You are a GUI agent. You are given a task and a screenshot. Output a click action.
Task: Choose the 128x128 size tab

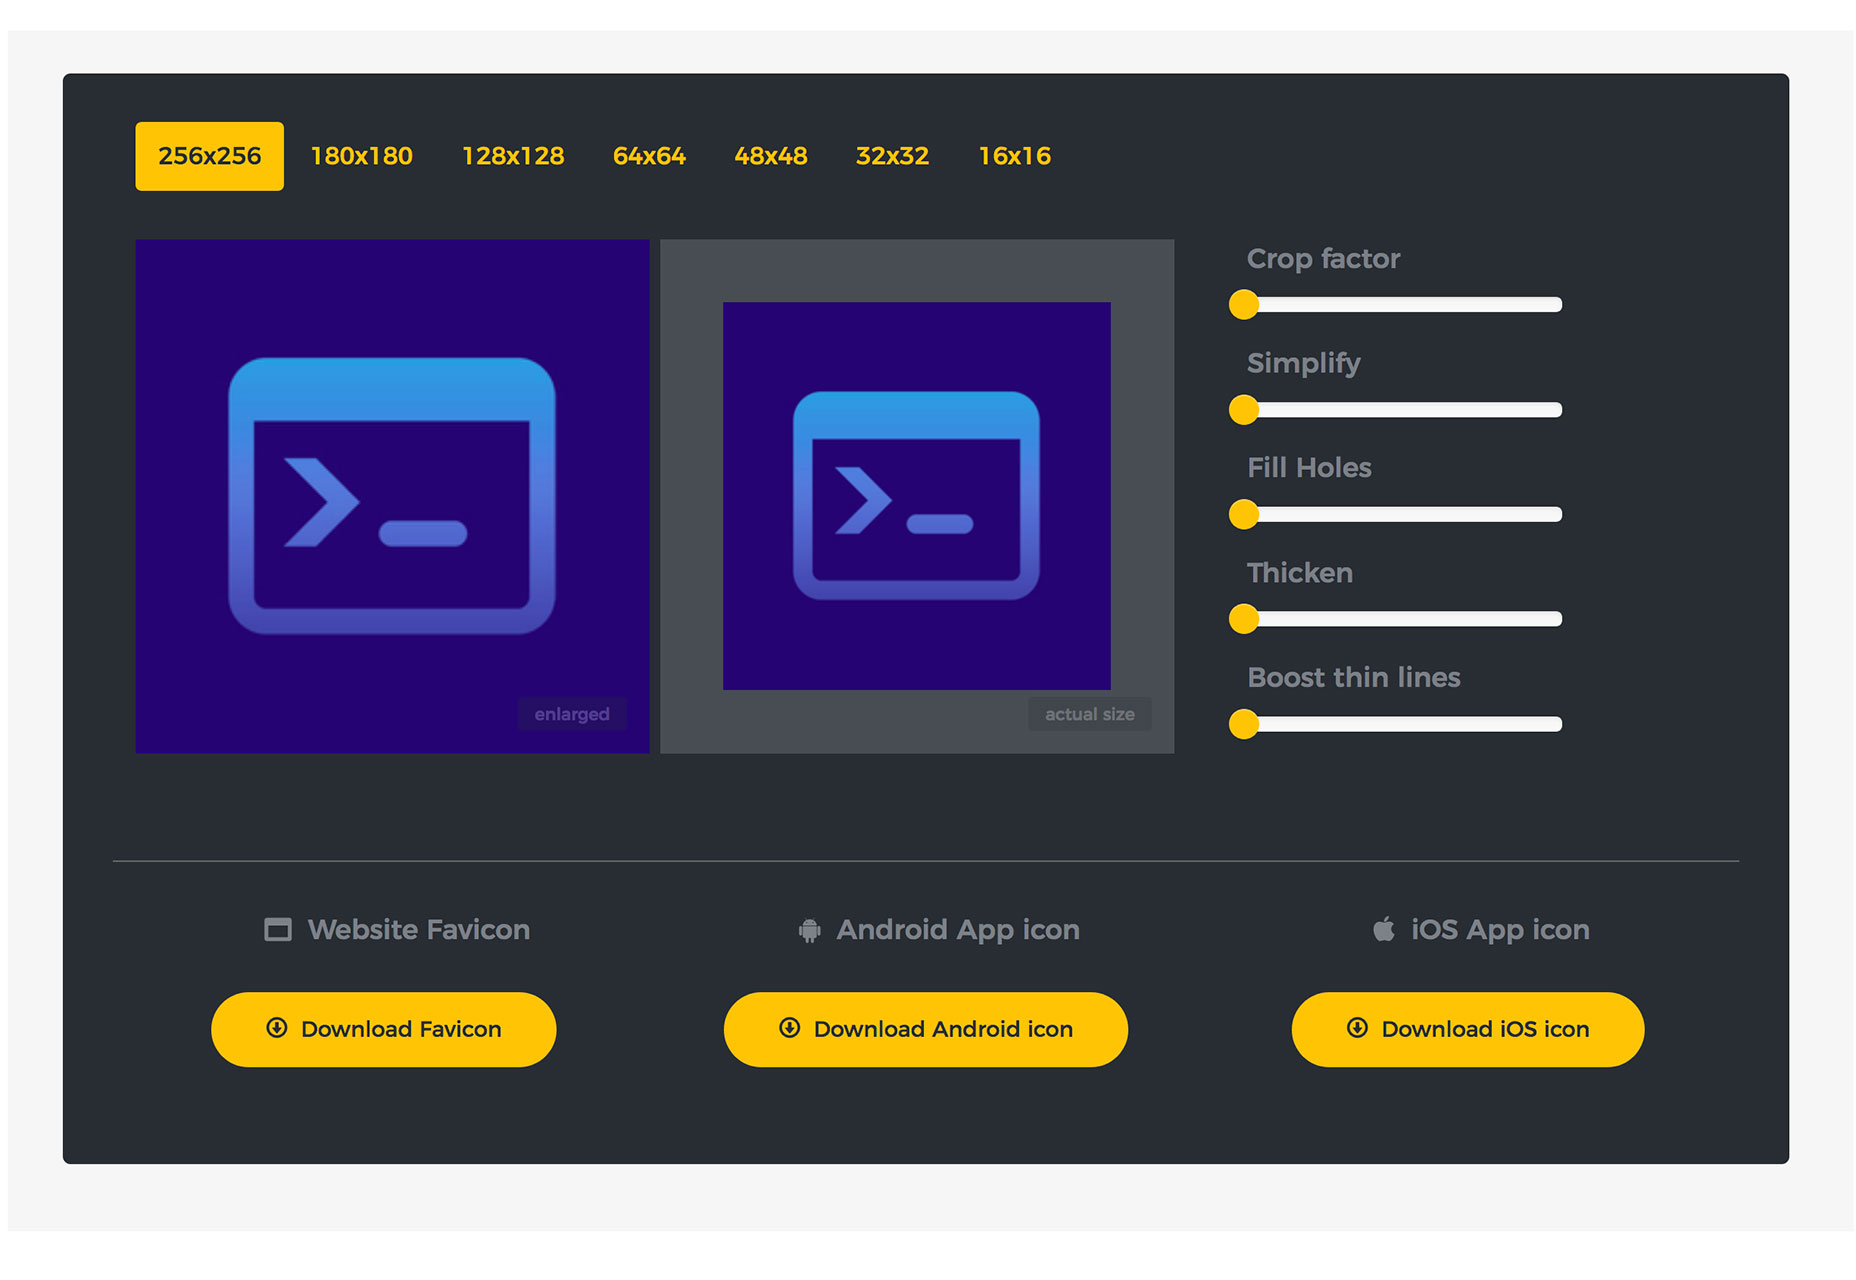[513, 156]
